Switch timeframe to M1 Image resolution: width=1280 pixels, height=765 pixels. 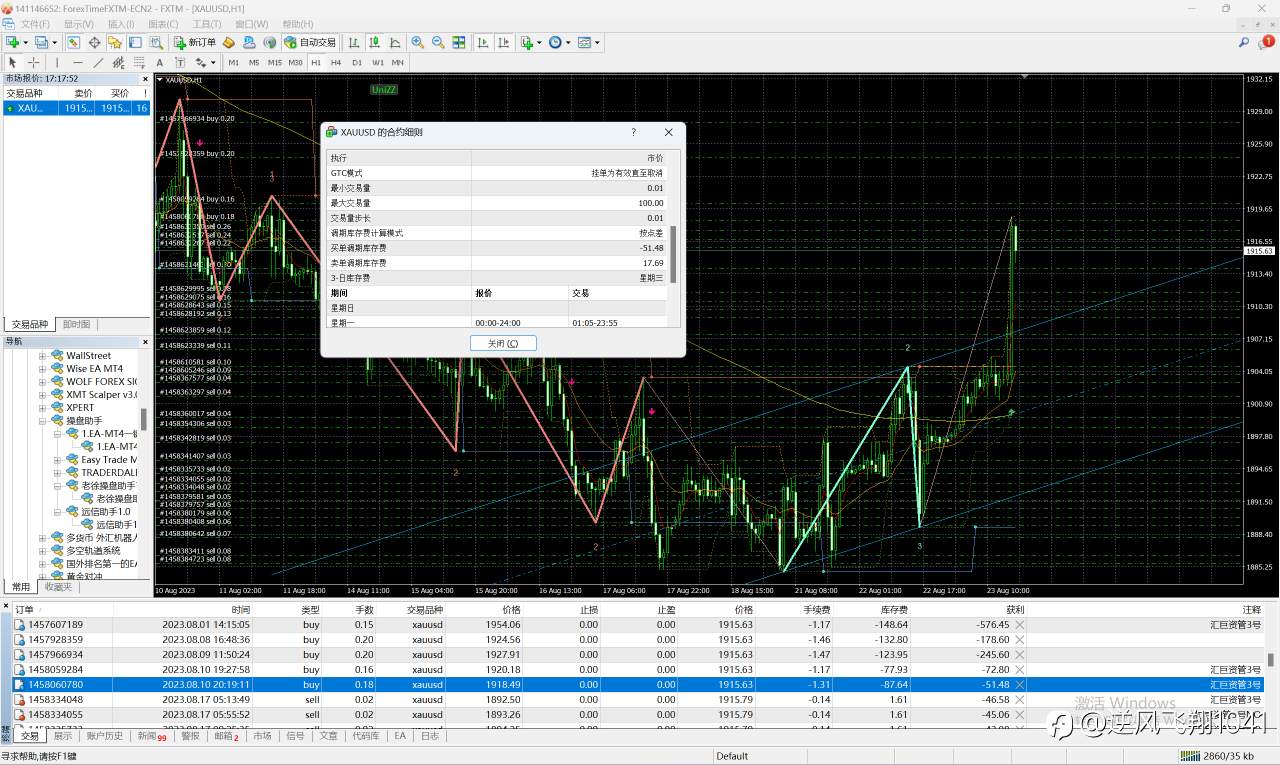point(233,62)
